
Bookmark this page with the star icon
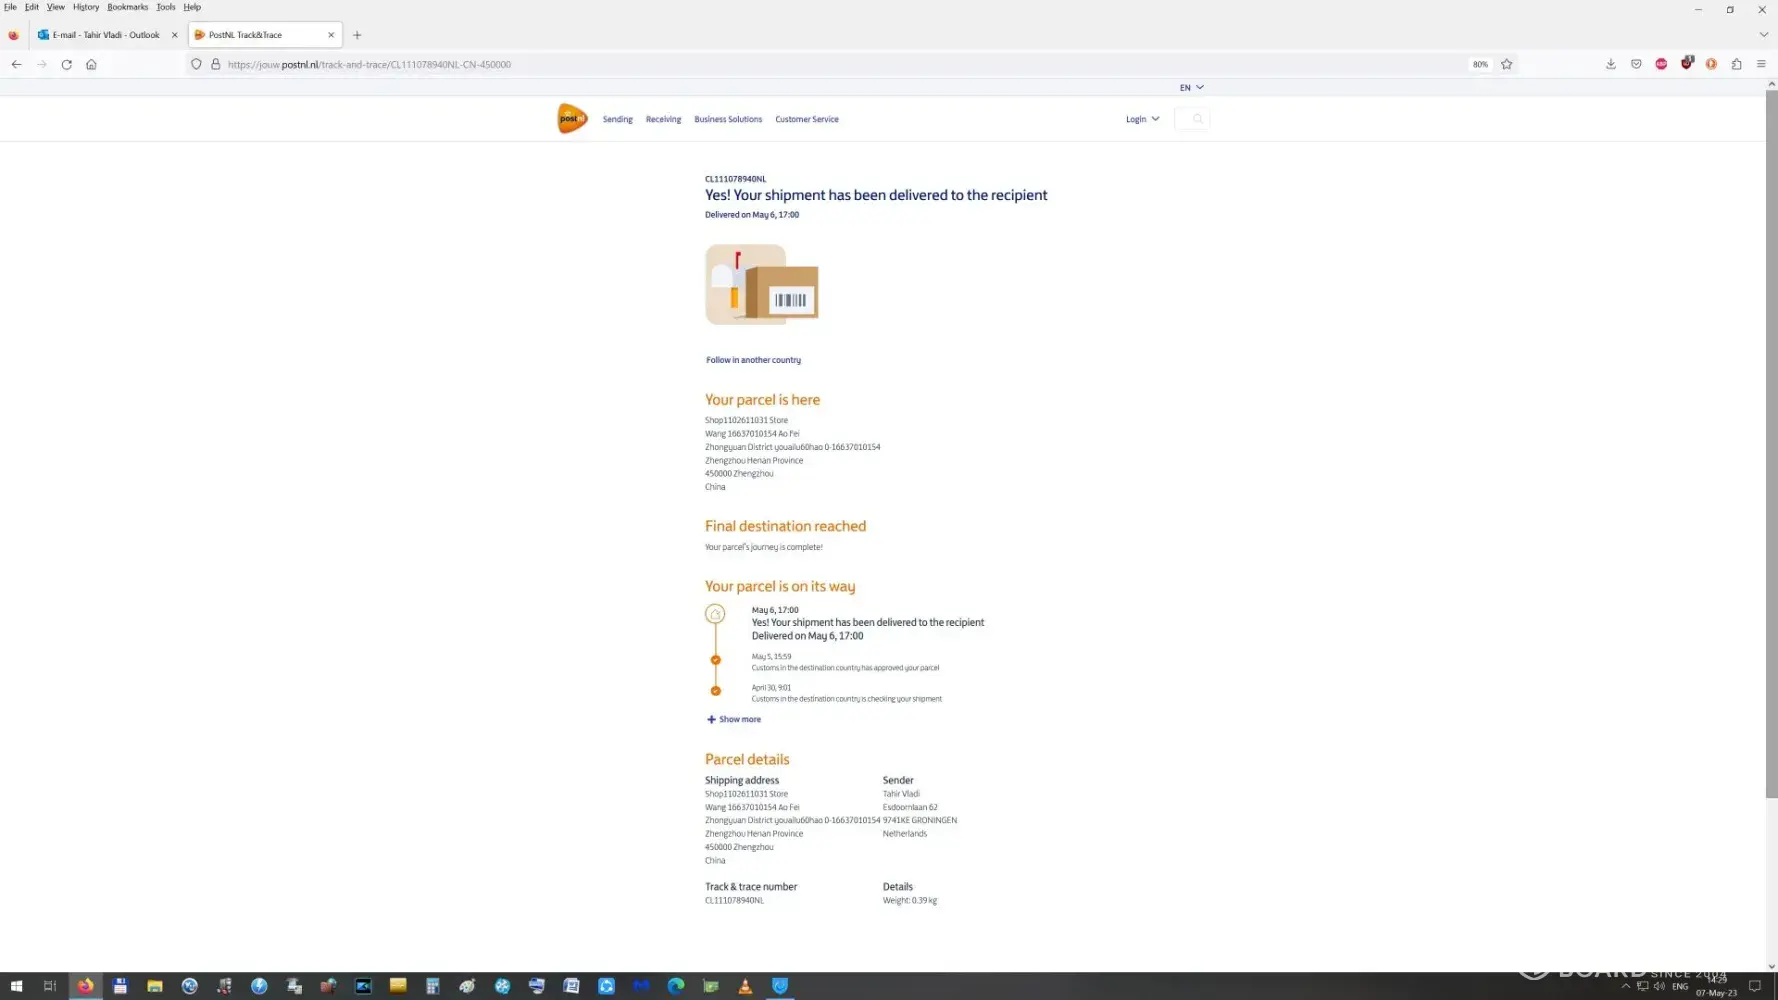tap(1506, 64)
